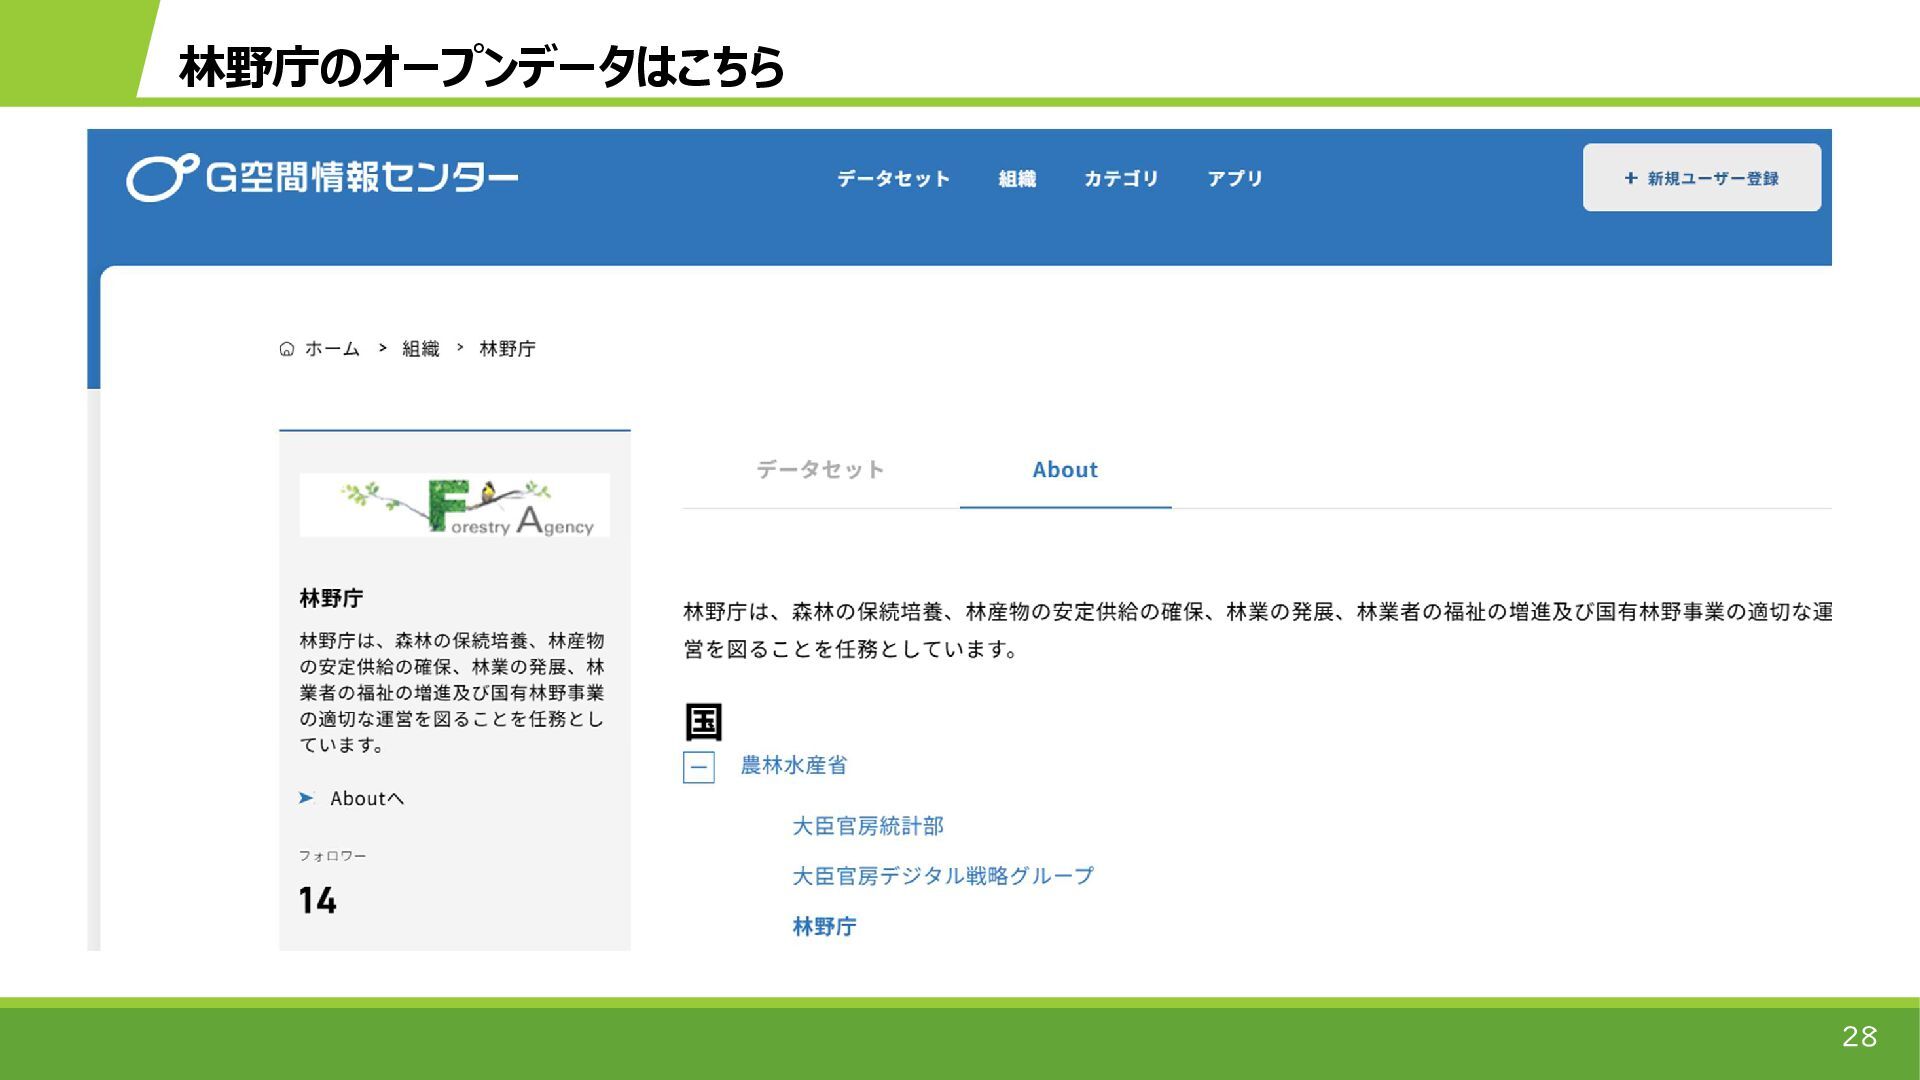Open the アプリ header menu item
Image resolution: width=1920 pixels, height=1080 pixels.
pyautogui.click(x=1235, y=179)
